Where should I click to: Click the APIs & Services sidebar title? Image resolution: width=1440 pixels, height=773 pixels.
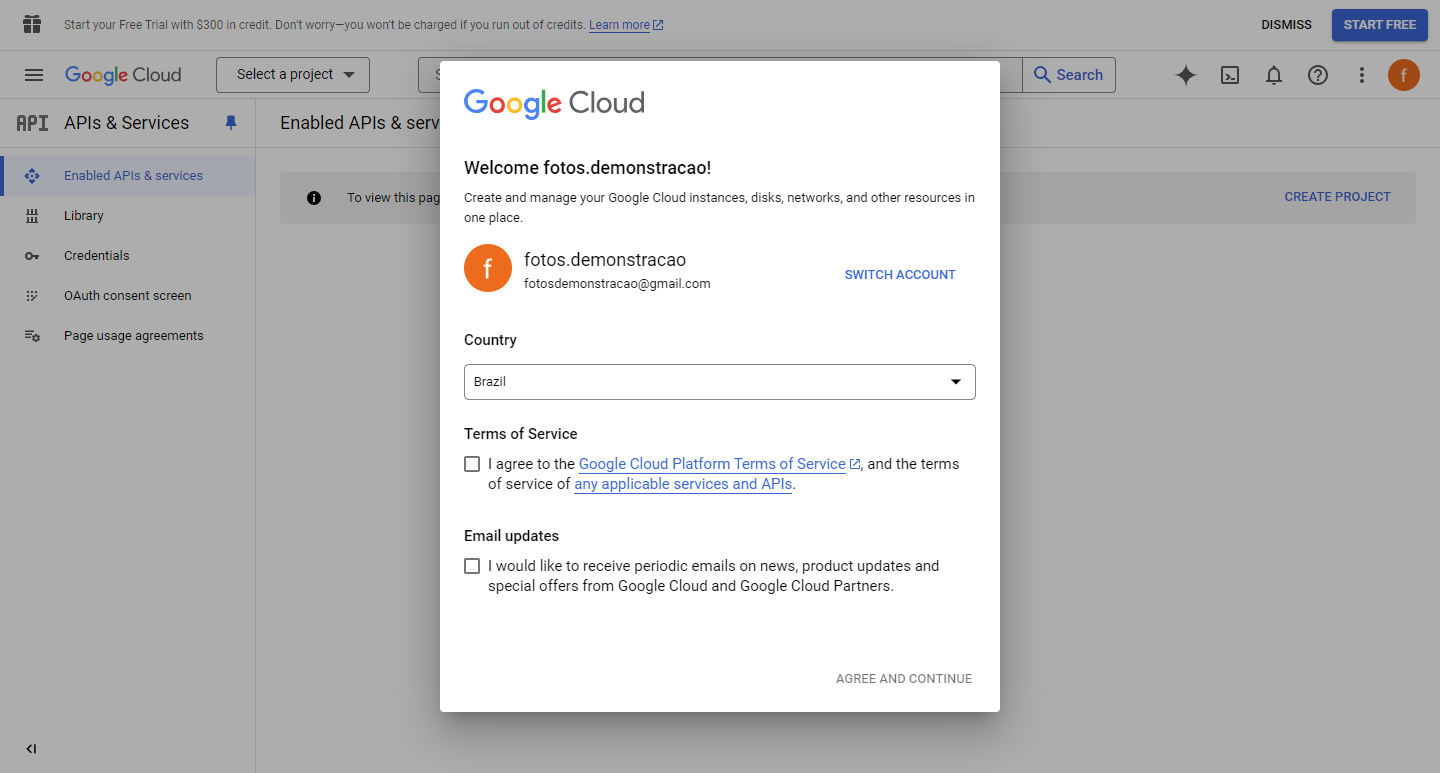click(x=127, y=123)
